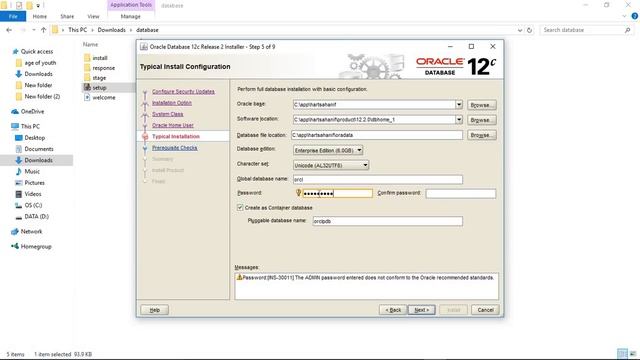The width and height of the screenshot is (640, 360).
Task: Toggle Create as Container database checkbox
Action: (240, 208)
